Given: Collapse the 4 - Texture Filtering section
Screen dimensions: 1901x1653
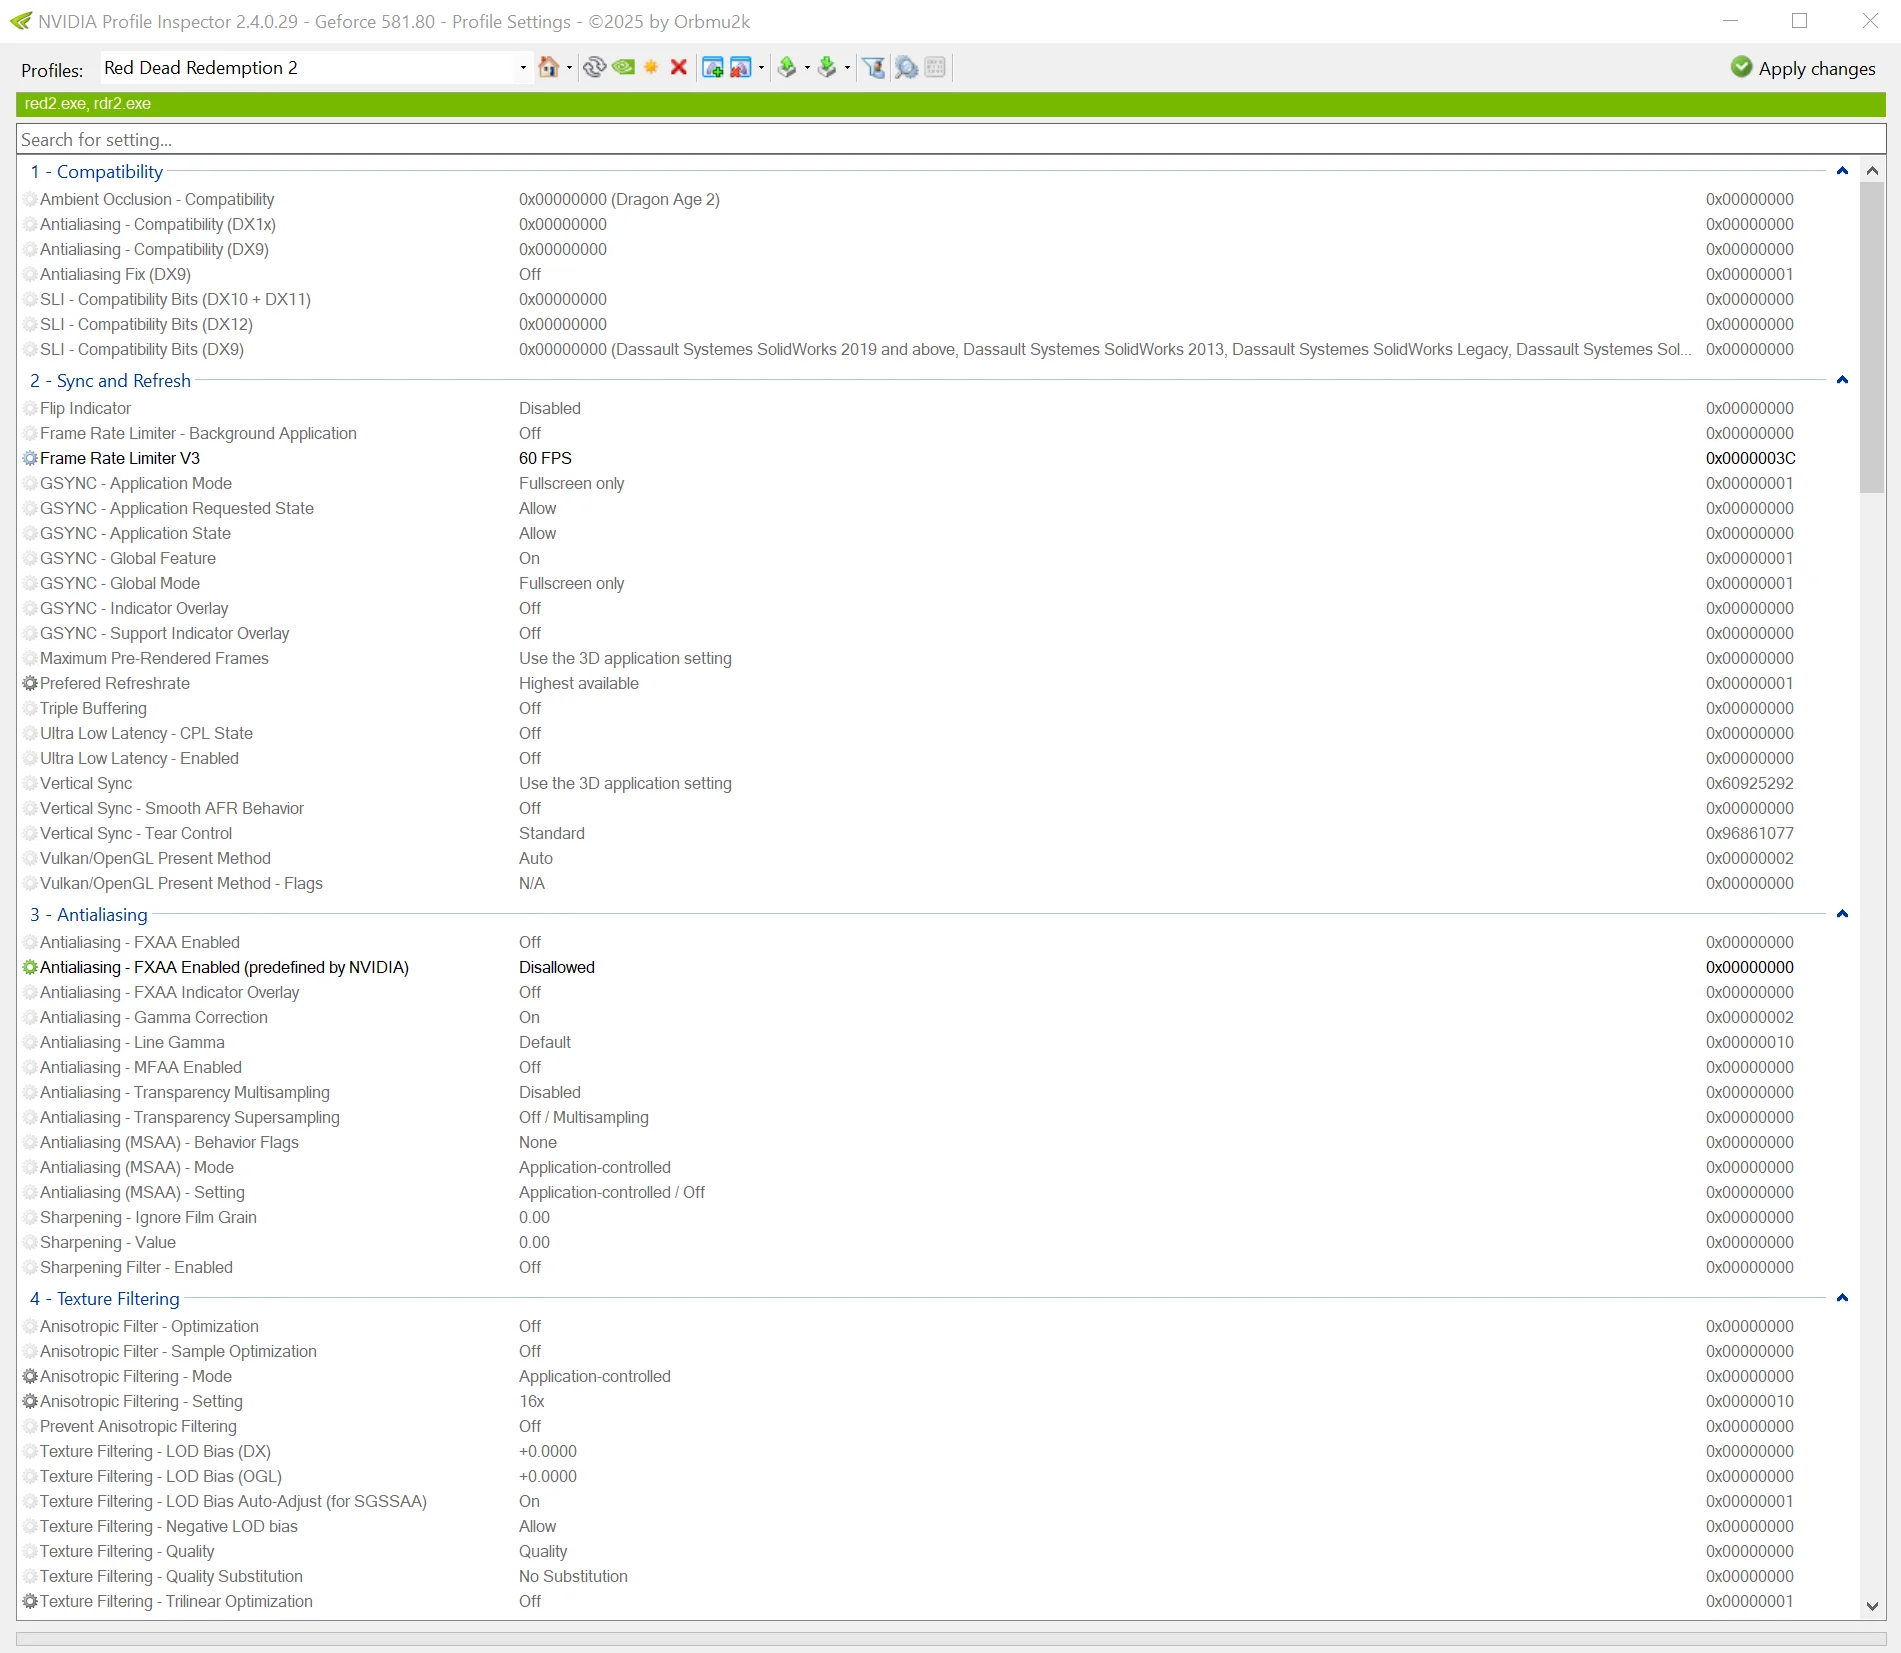Looking at the screenshot, I should click(1842, 1298).
